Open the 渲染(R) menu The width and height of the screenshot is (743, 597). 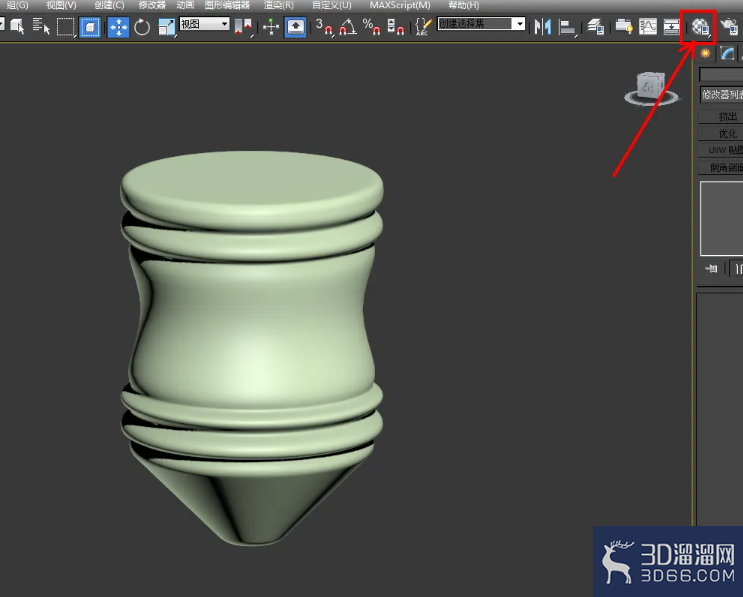tap(279, 5)
